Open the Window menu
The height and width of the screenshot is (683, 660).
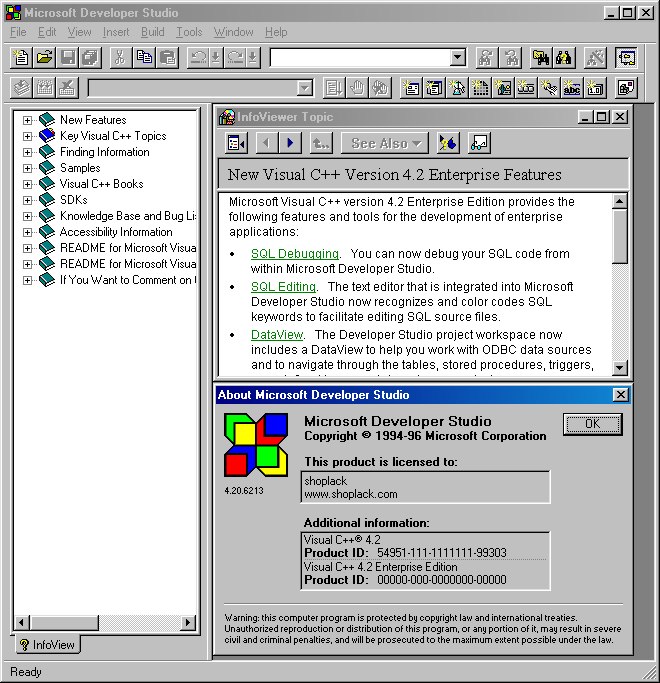click(x=234, y=32)
